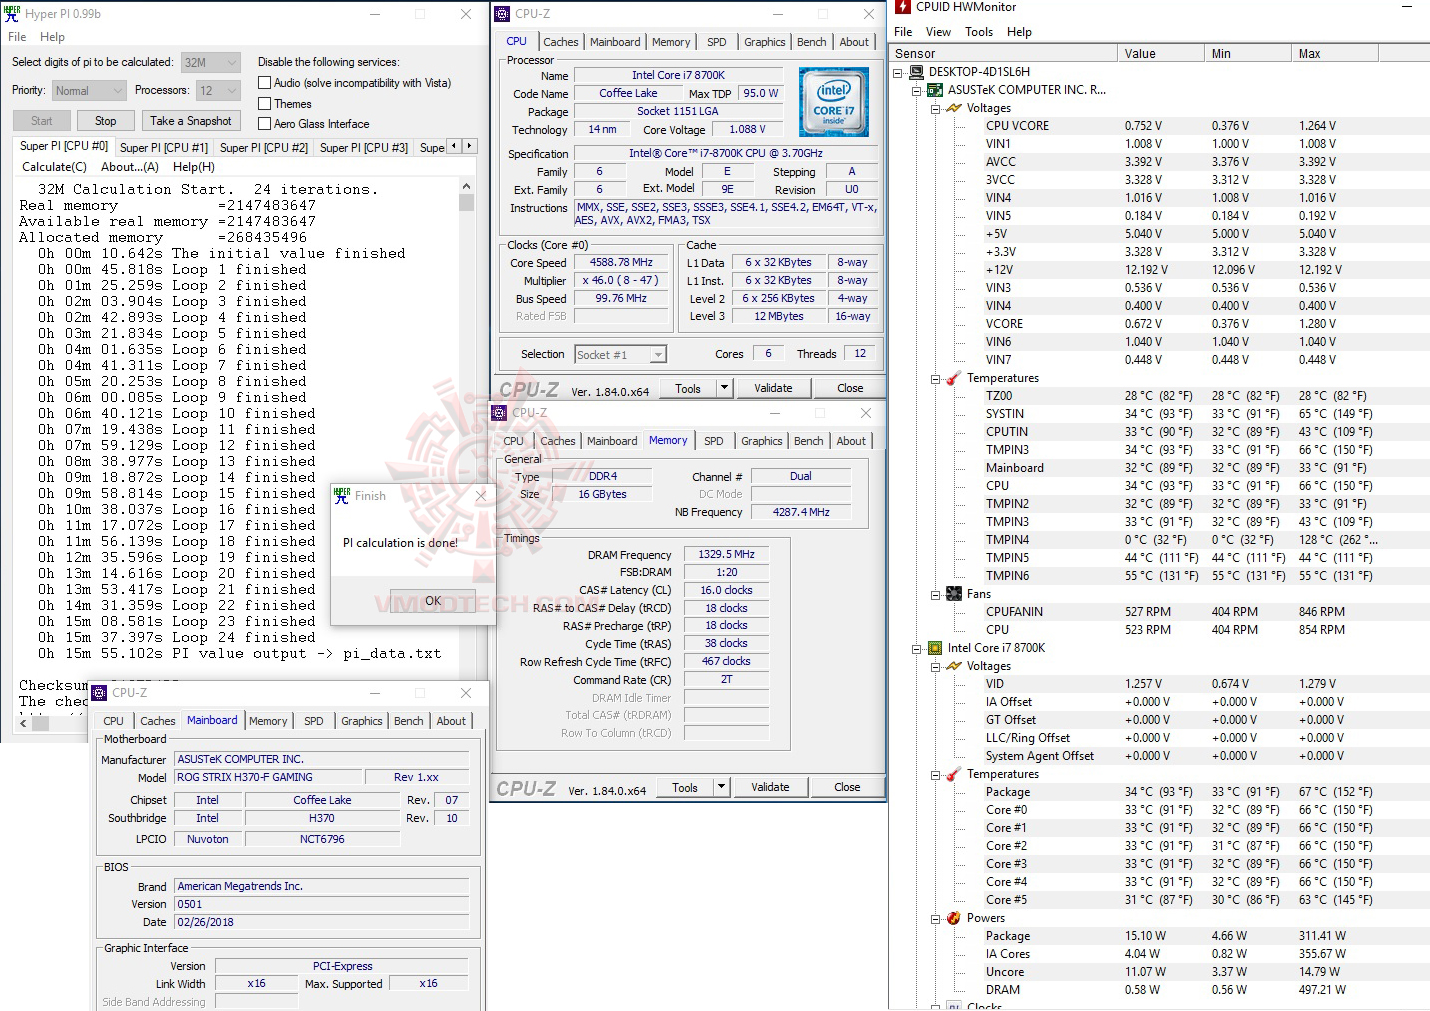
Task: Open the Priority dropdown set to Normal
Action: coord(89,91)
